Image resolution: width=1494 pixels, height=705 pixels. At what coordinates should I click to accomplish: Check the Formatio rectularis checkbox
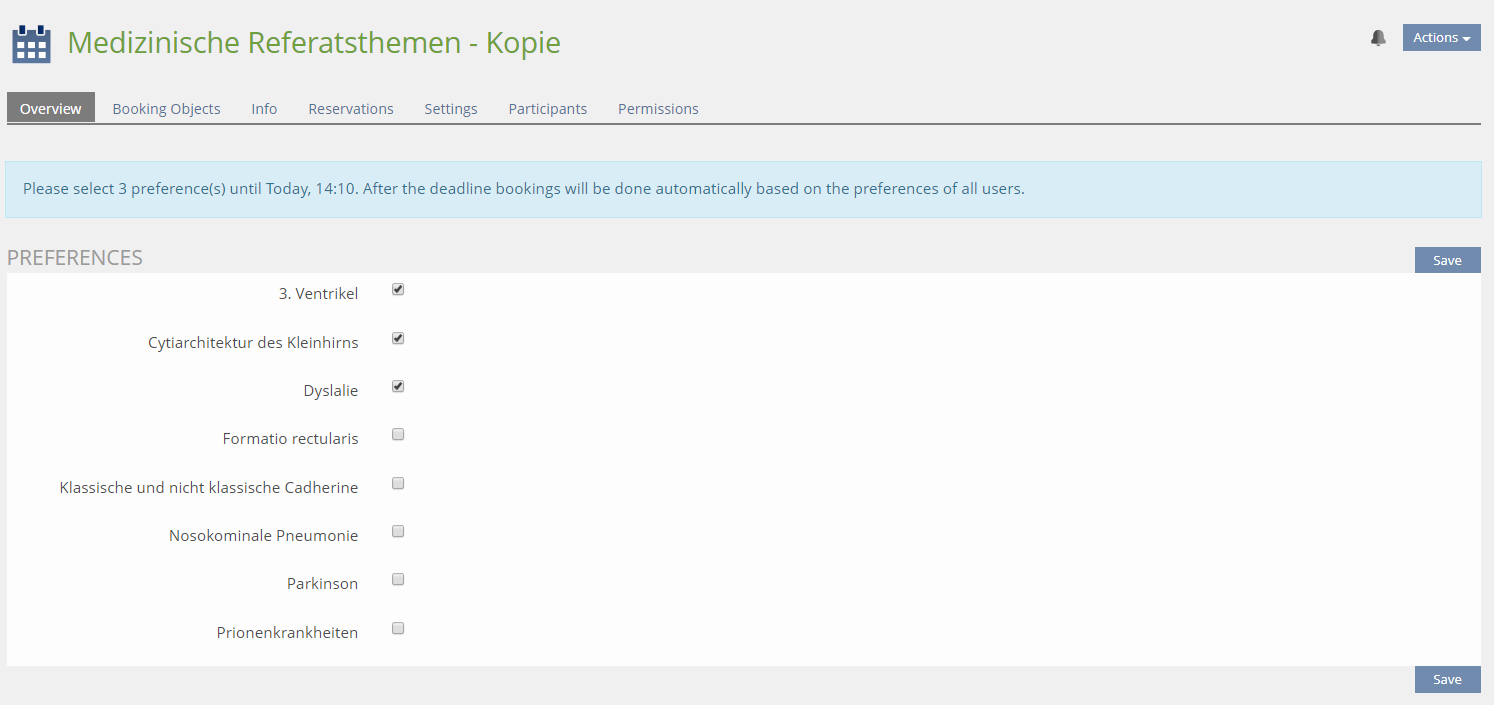(398, 435)
